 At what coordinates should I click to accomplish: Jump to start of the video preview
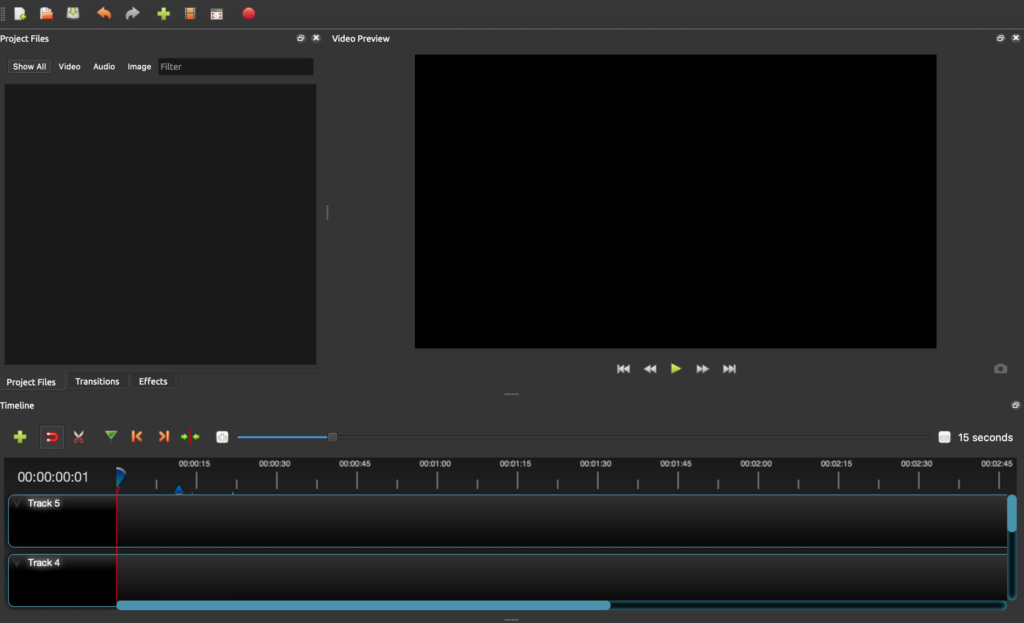tap(624, 369)
